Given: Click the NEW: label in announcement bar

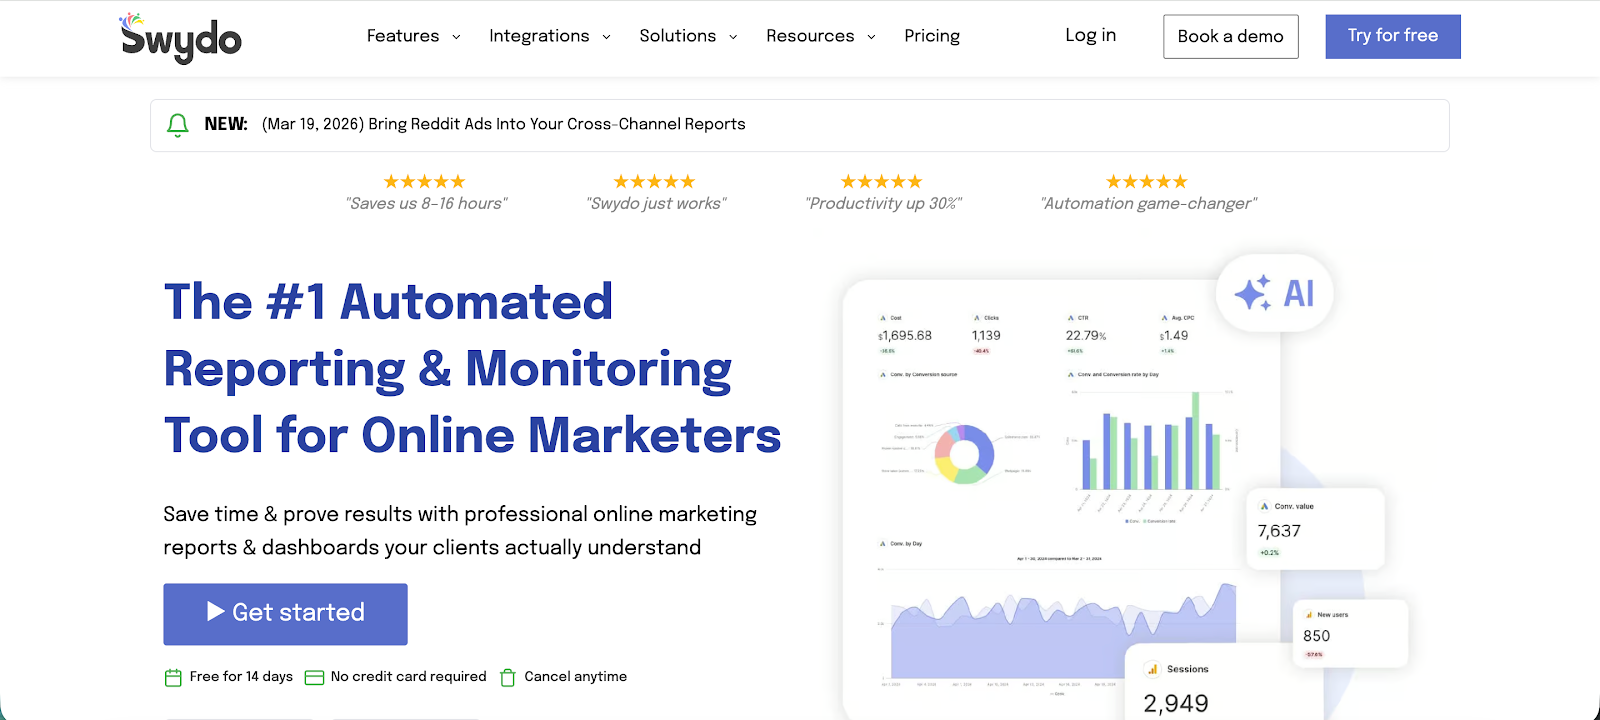Looking at the screenshot, I should pyautogui.click(x=226, y=124).
